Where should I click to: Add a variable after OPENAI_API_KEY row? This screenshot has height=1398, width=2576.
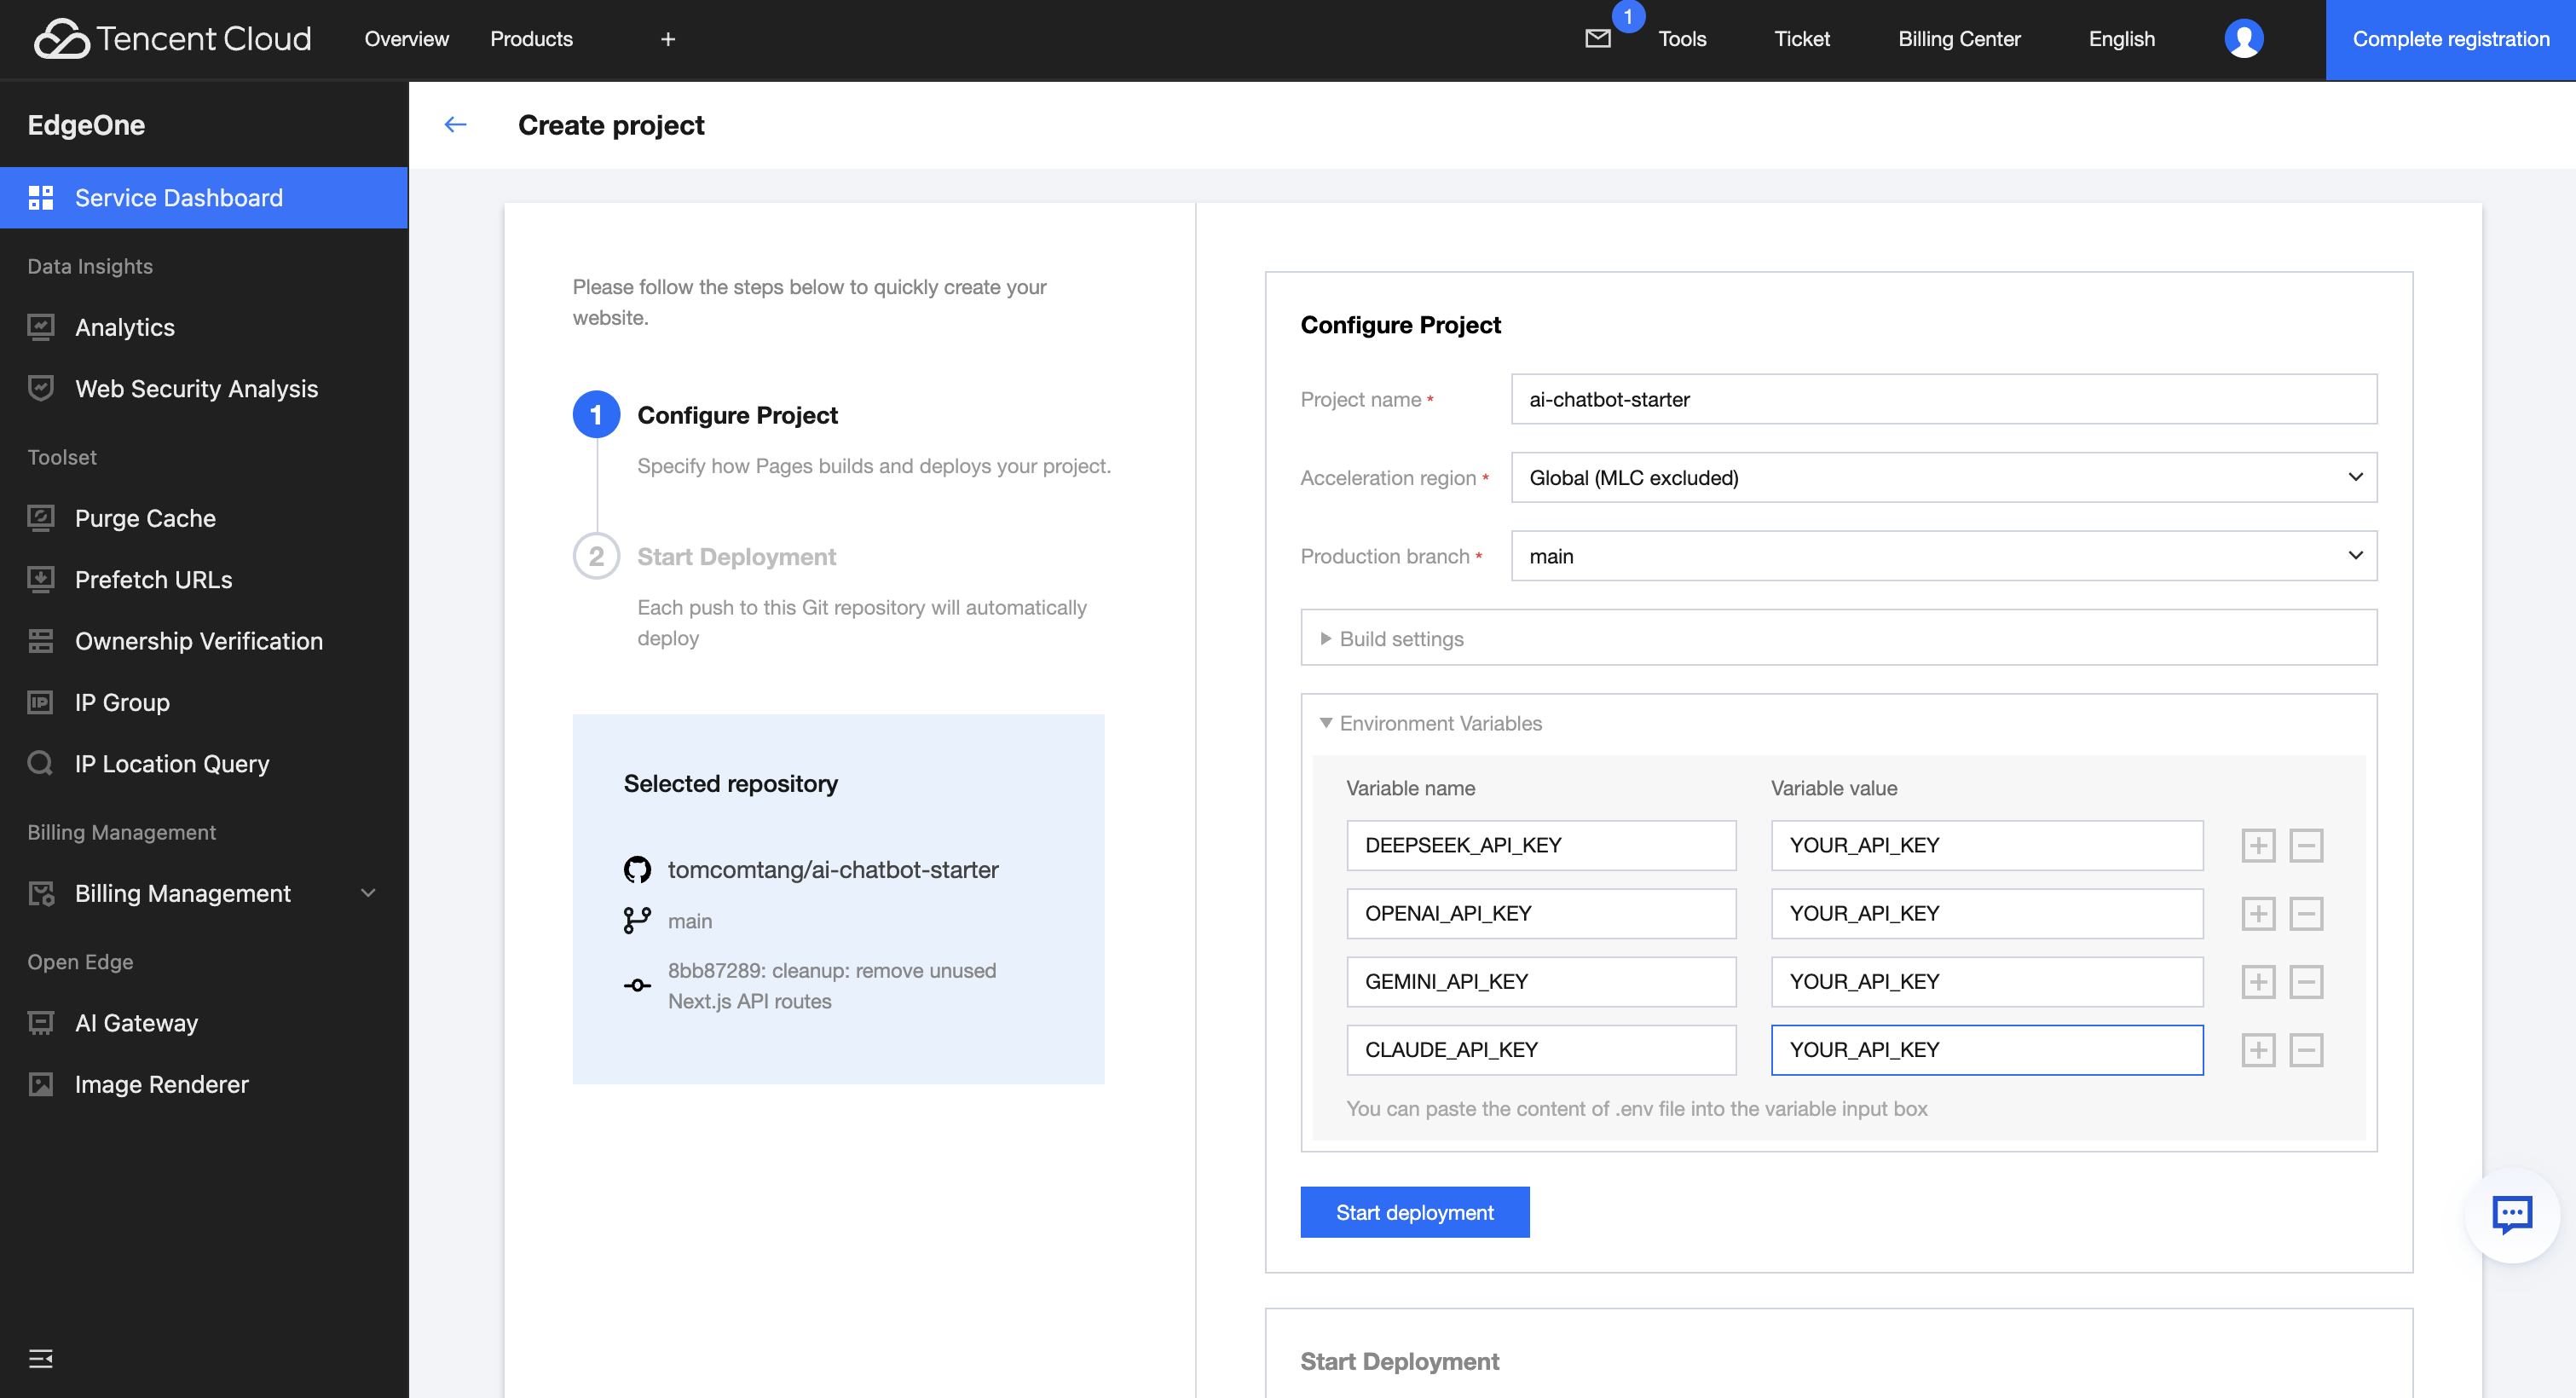(2258, 913)
